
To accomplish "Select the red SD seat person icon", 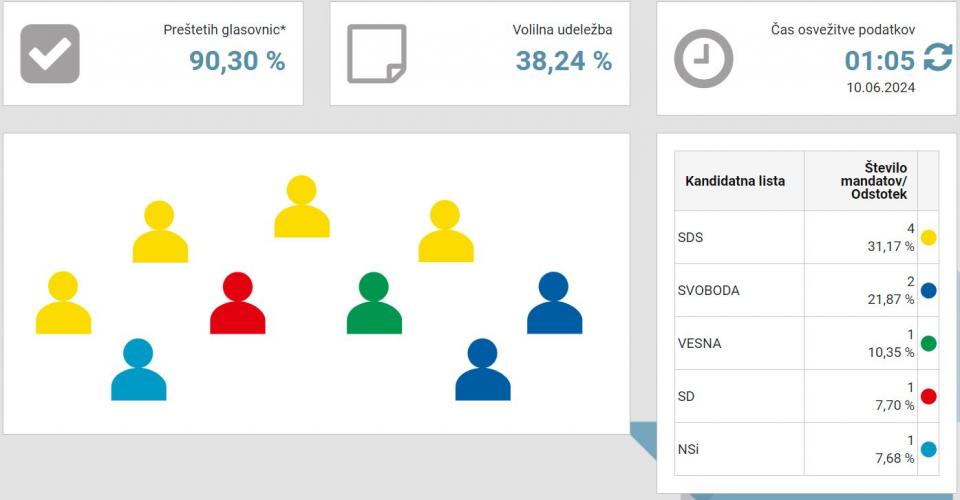I will click(238, 304).
